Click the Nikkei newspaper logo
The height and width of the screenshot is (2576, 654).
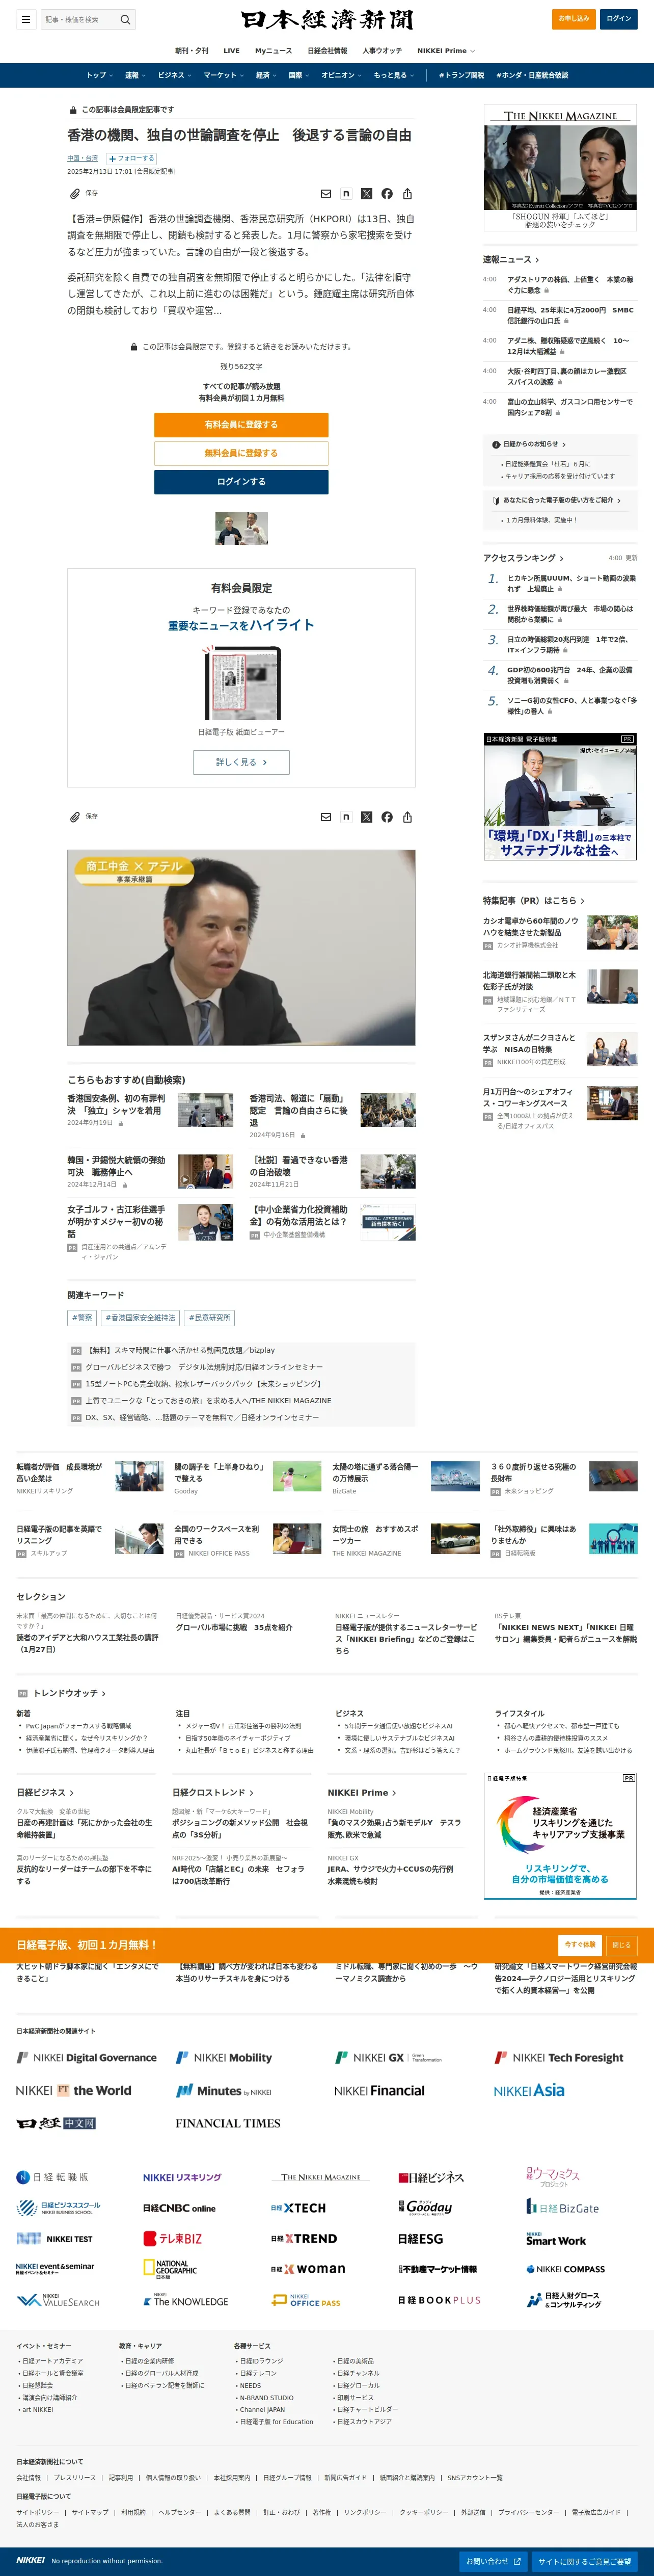(x=327, y=19)
